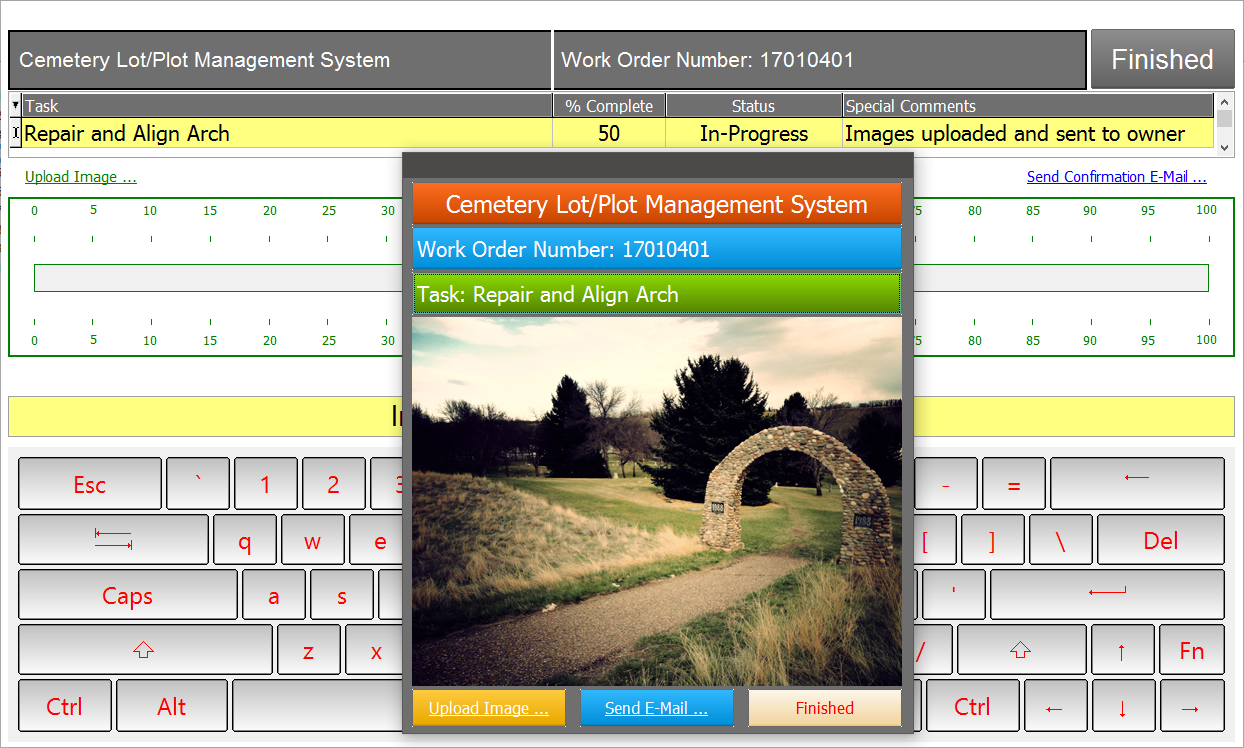Open the Send Confirmation E-Mail link
The height and width of the screenshot is (748, 1244).
(1116, 177)
